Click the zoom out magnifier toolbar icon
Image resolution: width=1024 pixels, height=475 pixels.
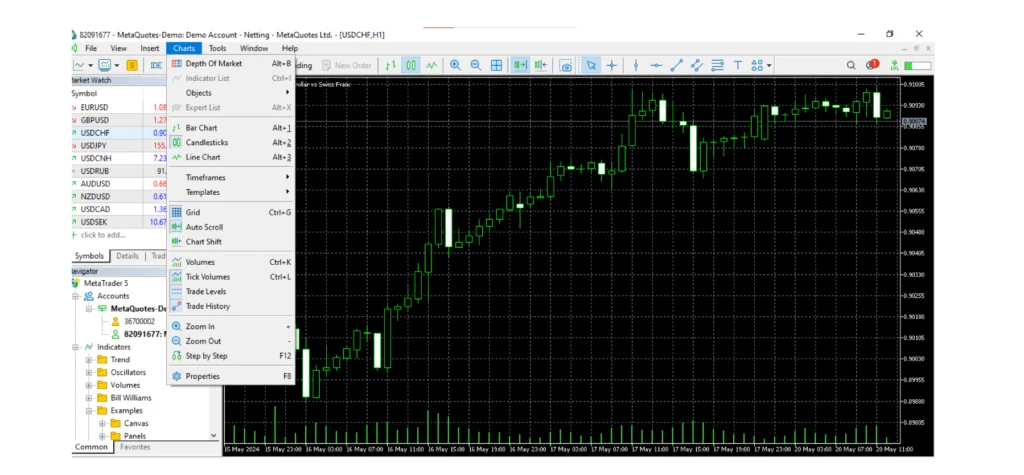475,66
